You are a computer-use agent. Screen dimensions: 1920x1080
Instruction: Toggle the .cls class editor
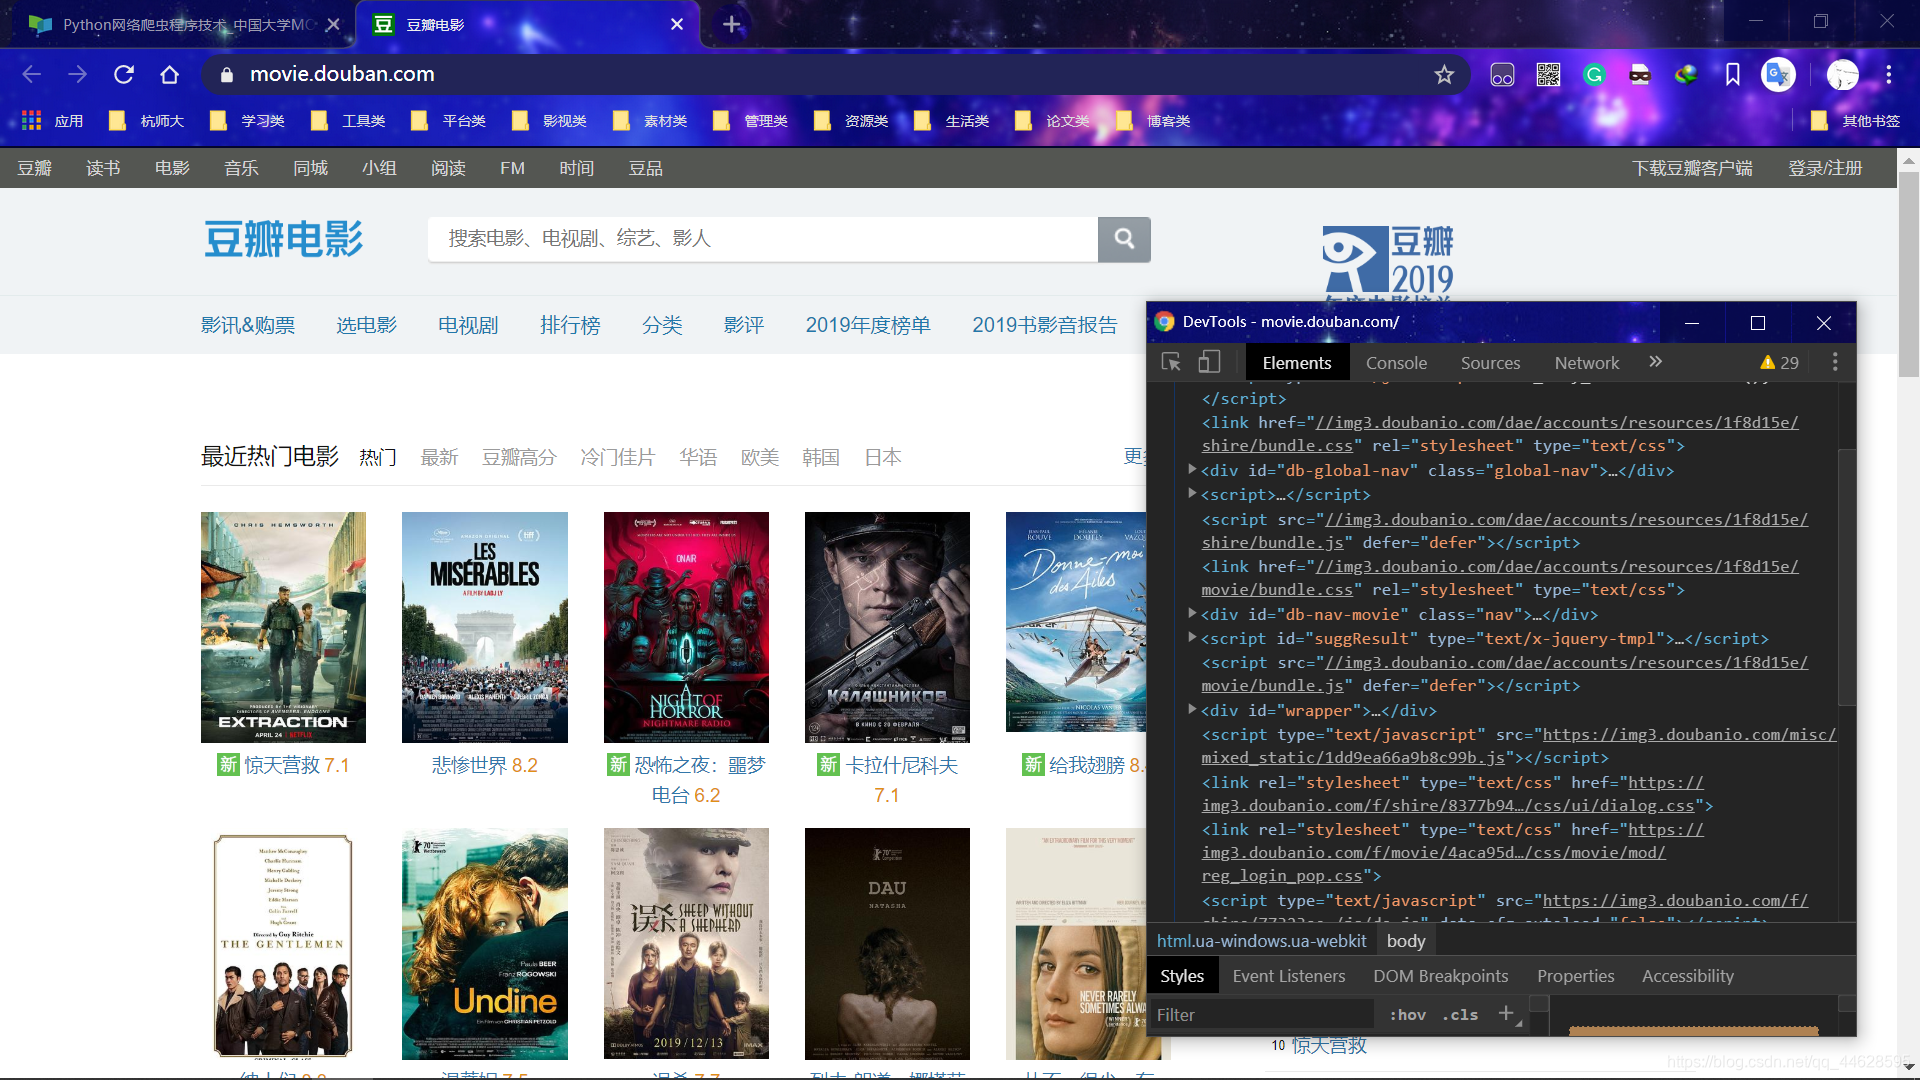(1460, 1015)
